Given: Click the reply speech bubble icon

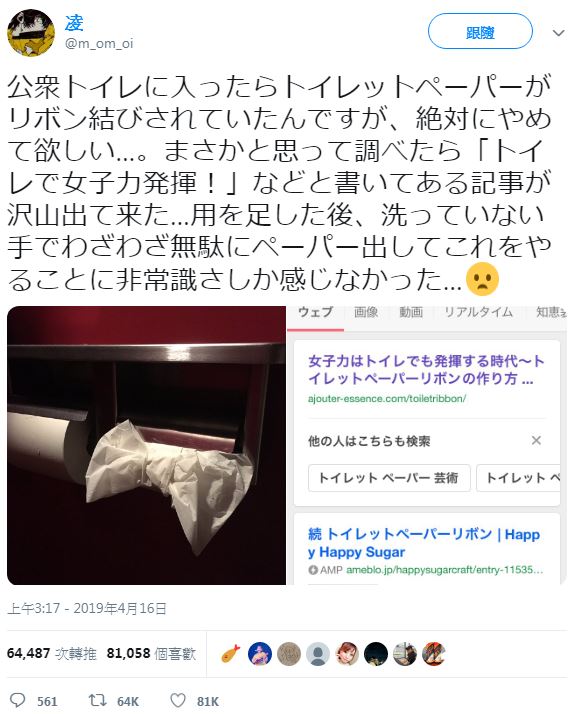Looking at the screenshot, I should click(18, 700).
